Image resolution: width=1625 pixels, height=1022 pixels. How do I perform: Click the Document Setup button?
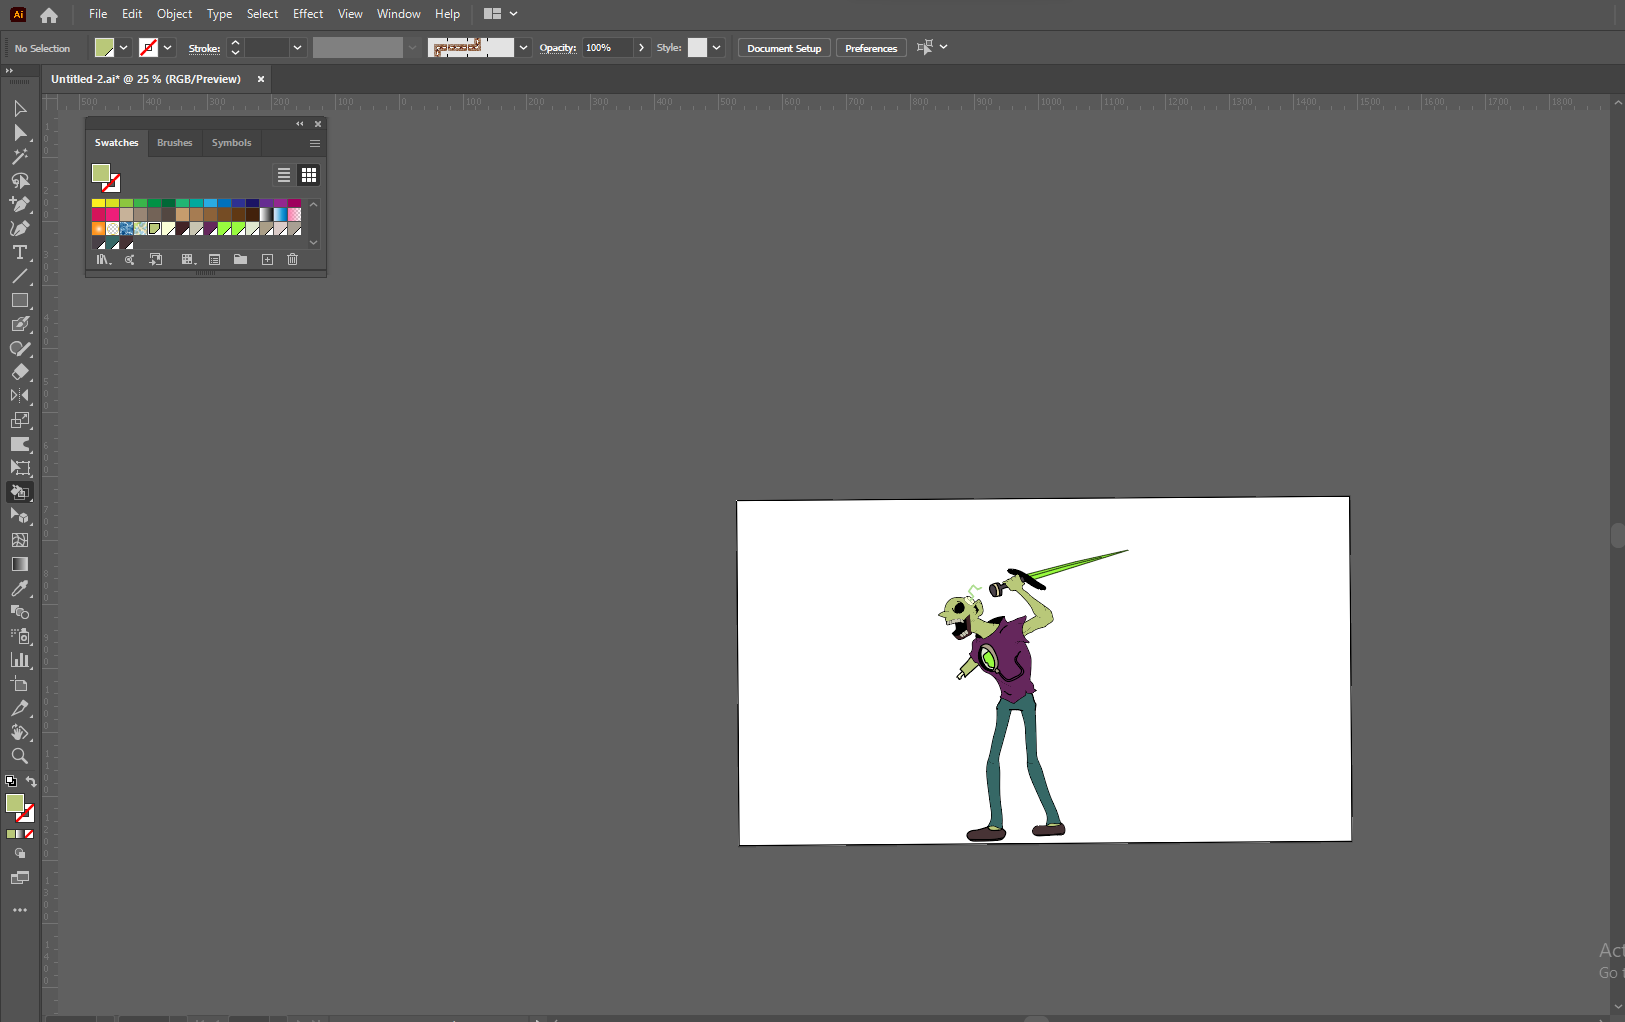[x=784, y=48]
